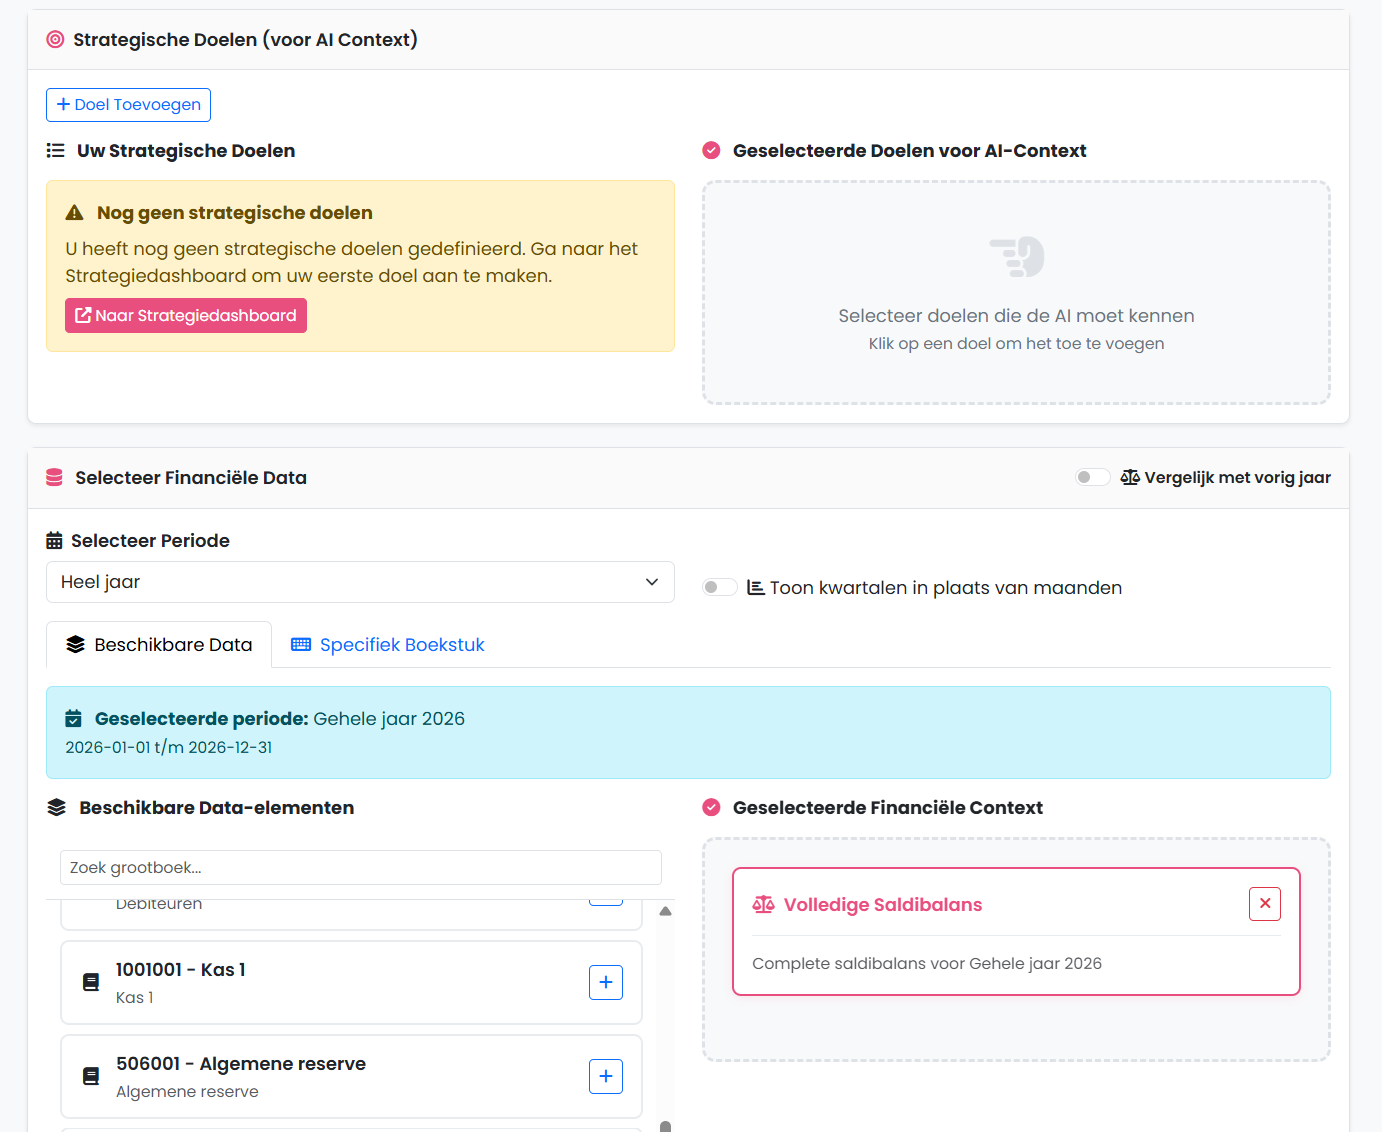
Task: Enable Vergelijk met vorig jaar toggle
Action: (1092, 477)
